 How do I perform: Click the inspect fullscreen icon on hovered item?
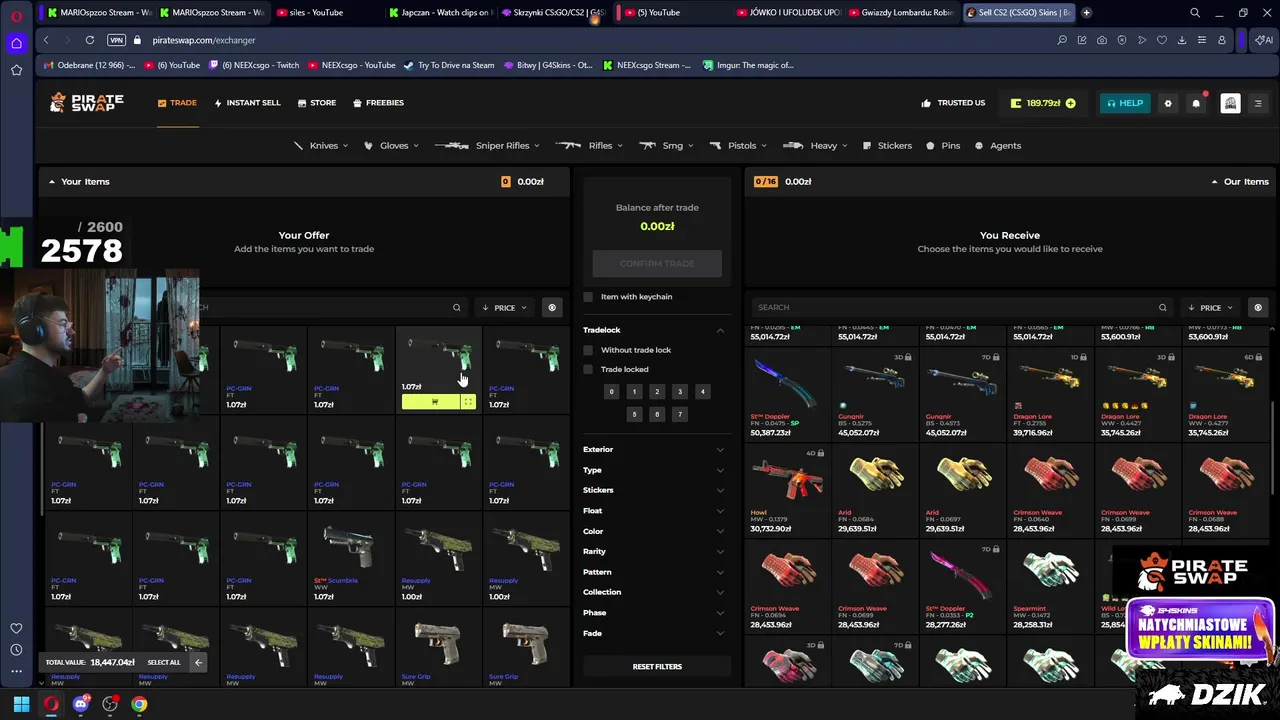[x=468, y=401]
